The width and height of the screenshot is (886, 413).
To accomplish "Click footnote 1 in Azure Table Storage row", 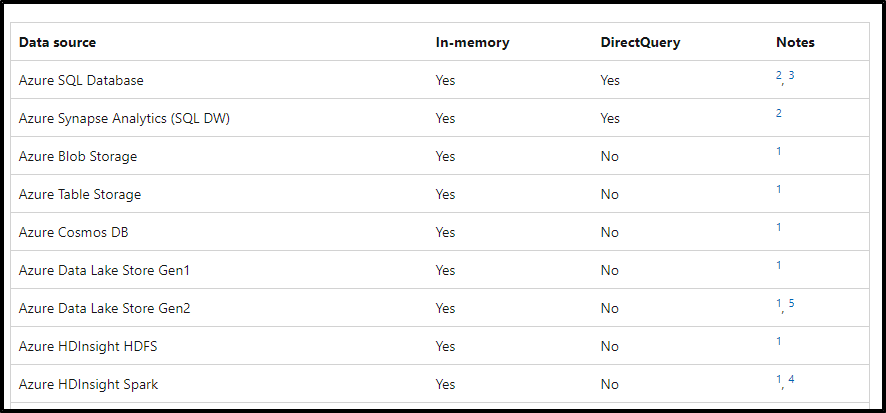I will (x=778, y=190).
